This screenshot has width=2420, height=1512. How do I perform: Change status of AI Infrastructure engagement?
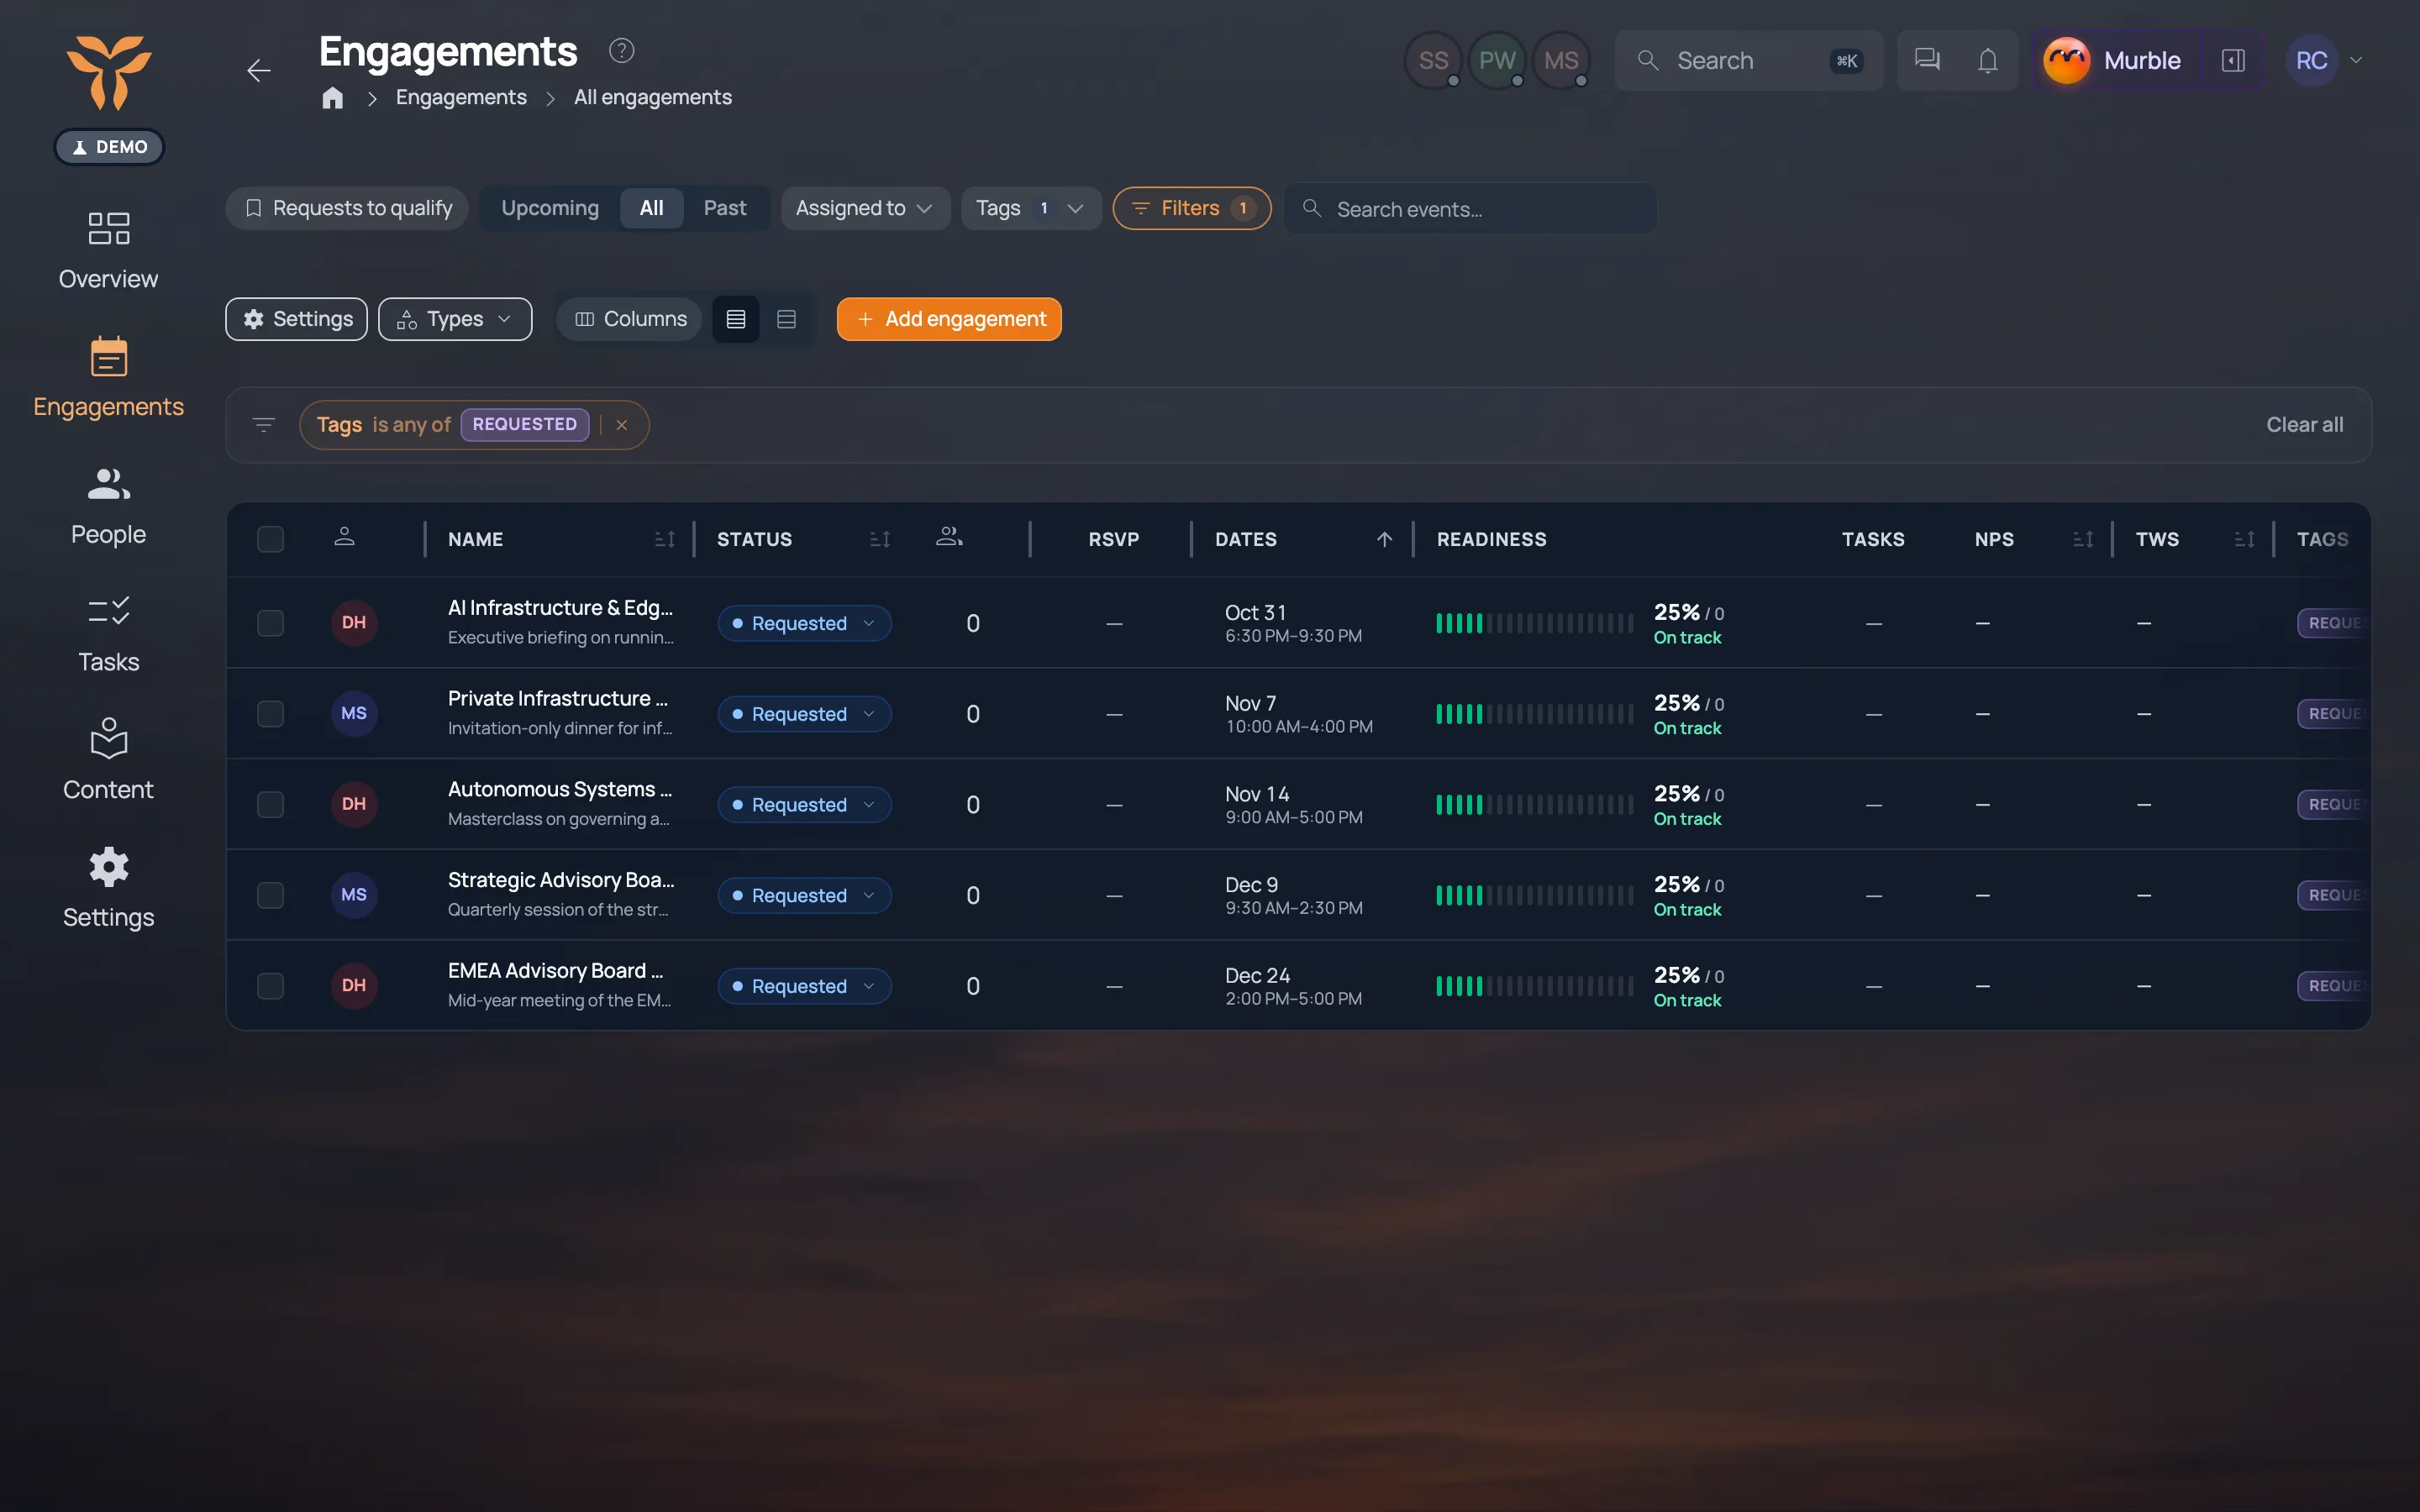point(804,623)
